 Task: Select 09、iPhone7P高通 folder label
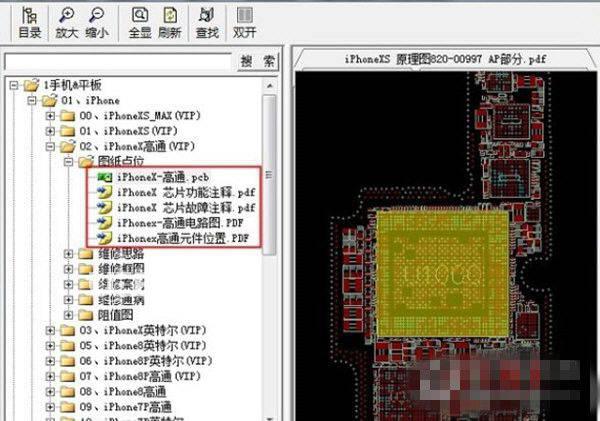tap(126, 407)
